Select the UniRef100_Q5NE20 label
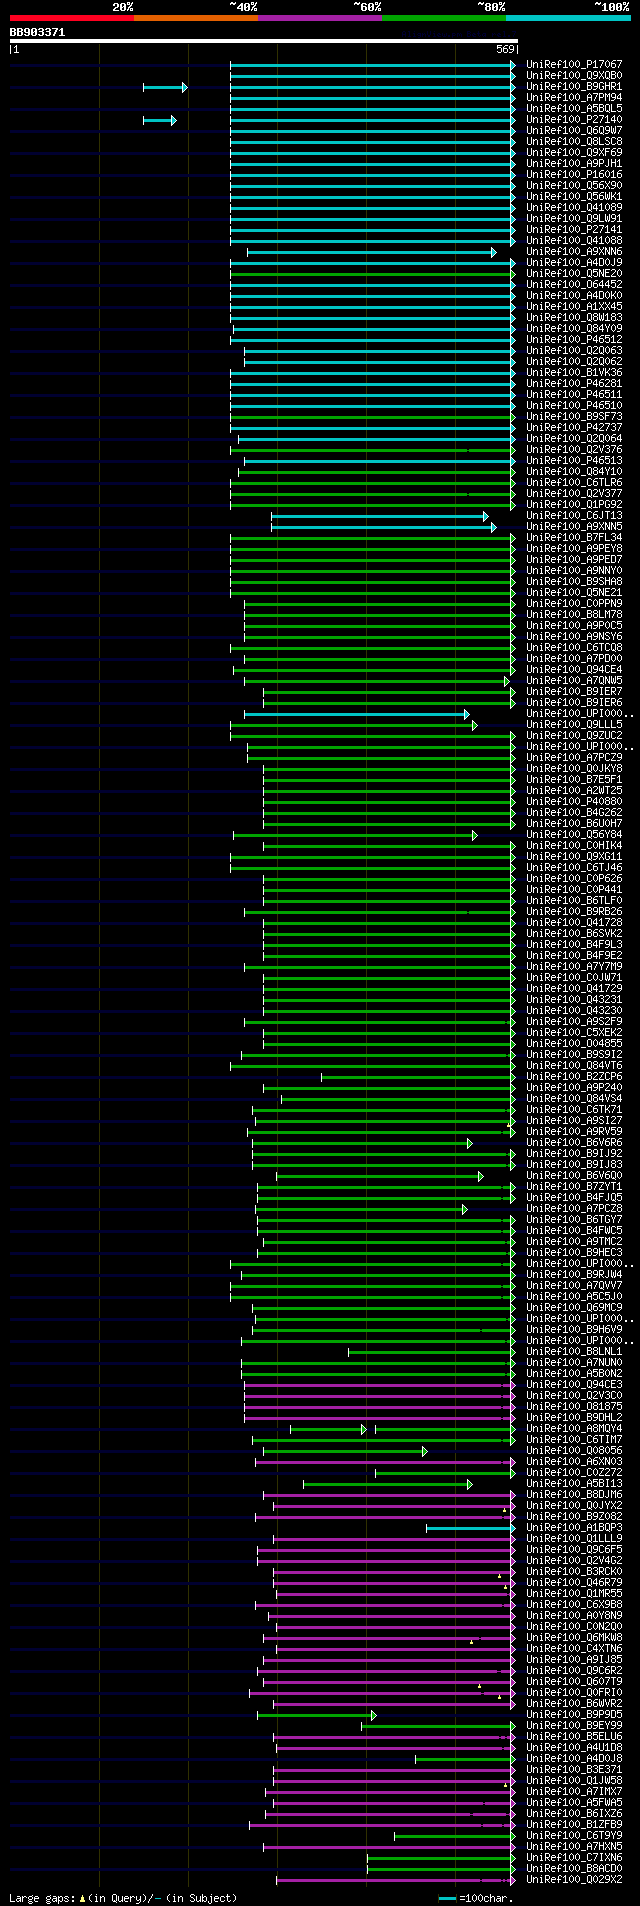Image resolution: width=640 pixels, height=1906 pixels. (x=574, y=273)
